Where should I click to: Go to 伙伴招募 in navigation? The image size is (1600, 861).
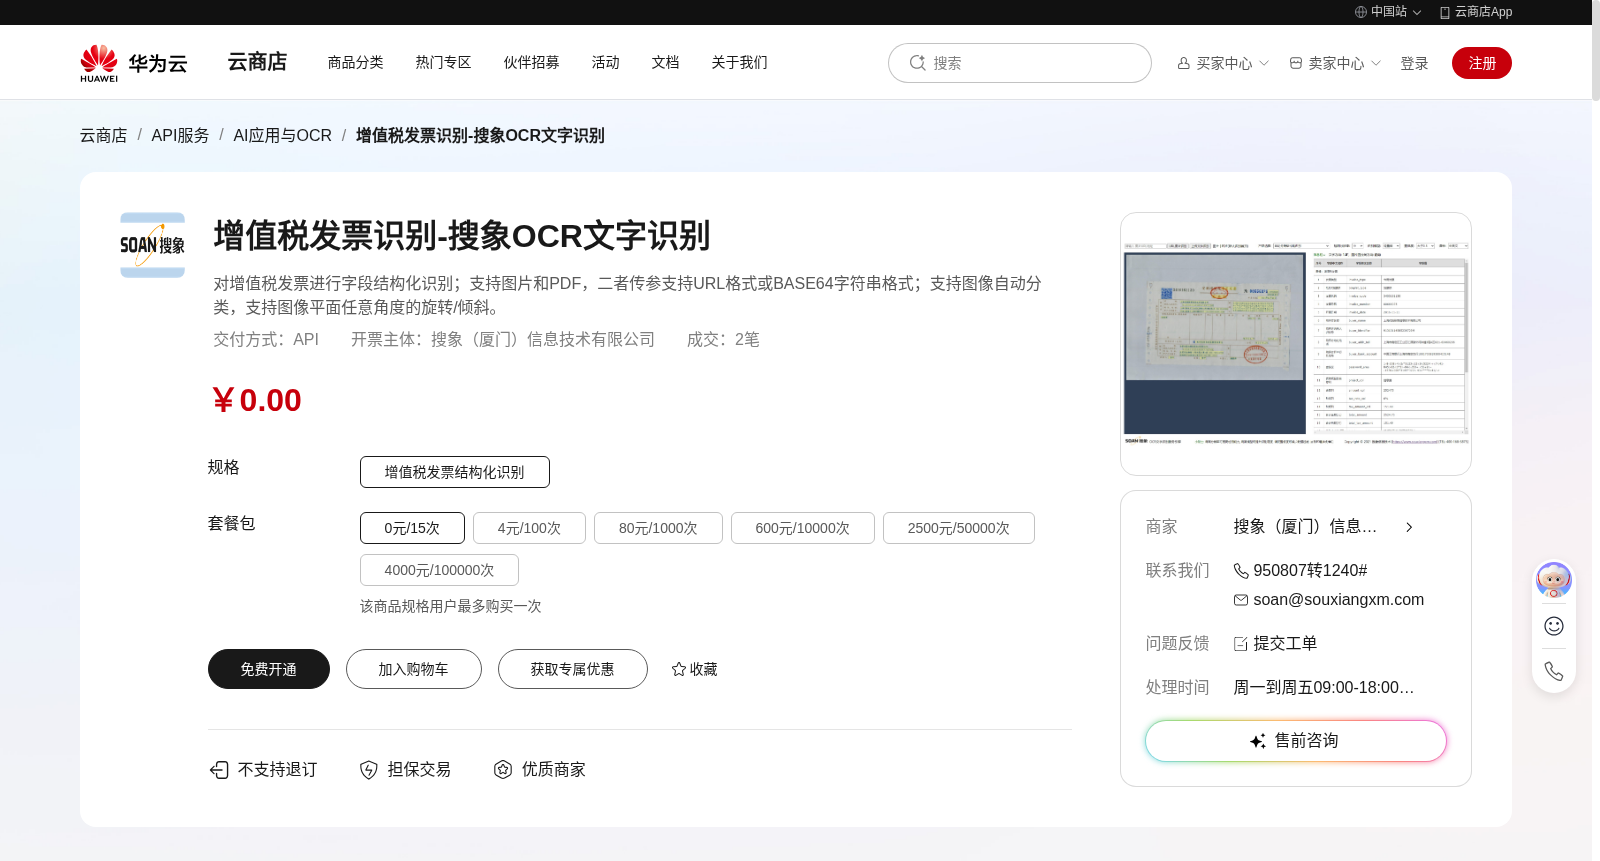532,62
